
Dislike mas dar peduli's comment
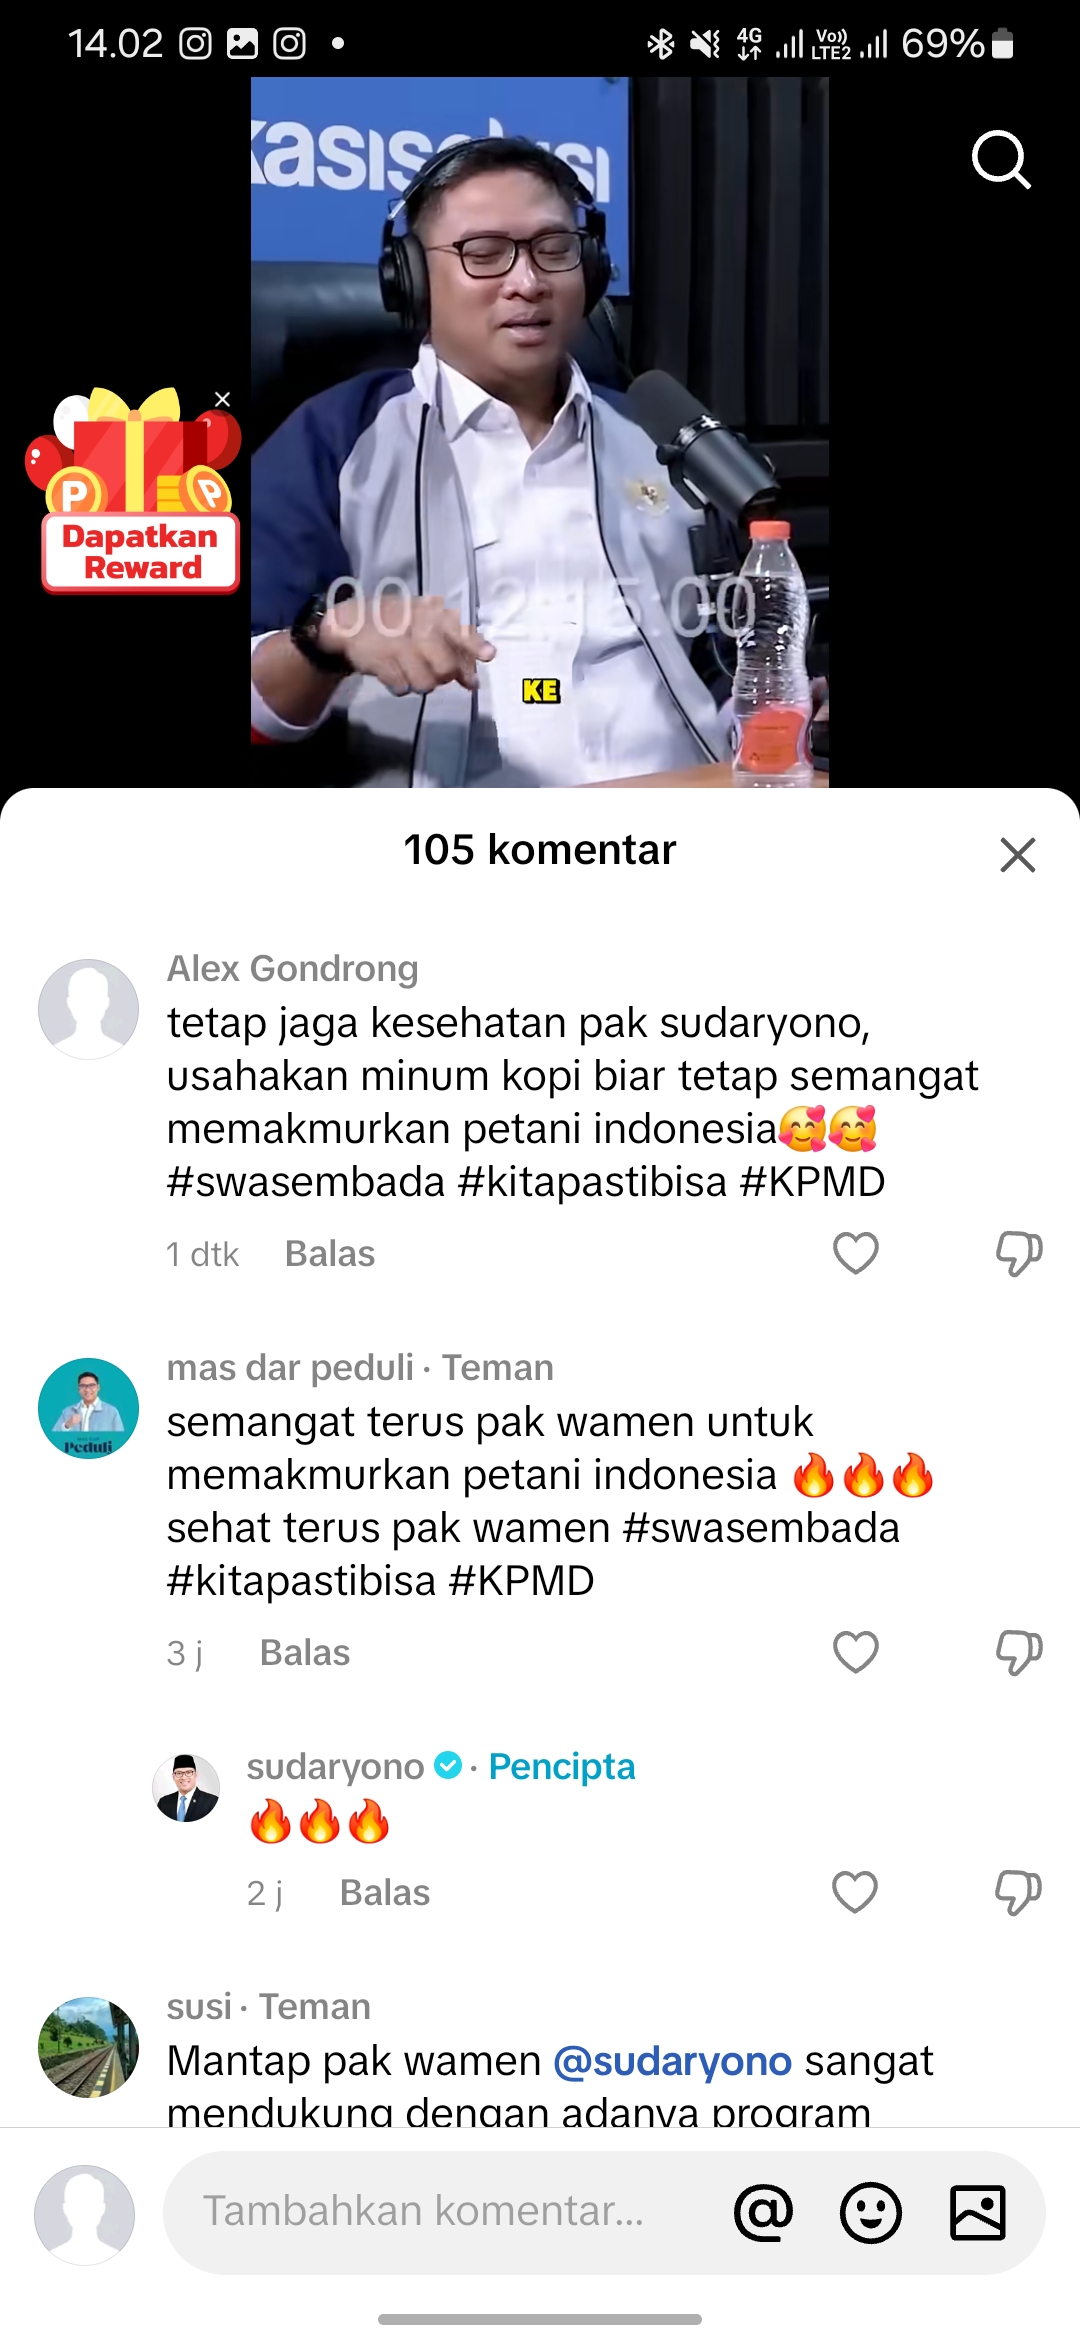pos(1019,1652)
